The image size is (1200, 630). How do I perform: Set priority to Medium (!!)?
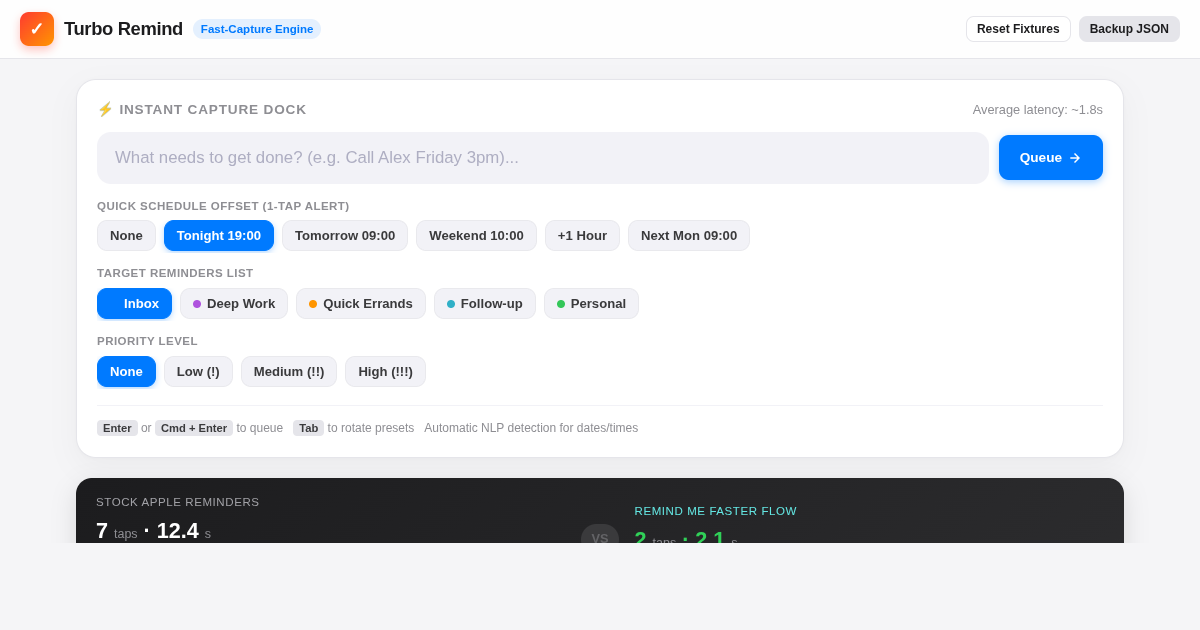point(289,372)
